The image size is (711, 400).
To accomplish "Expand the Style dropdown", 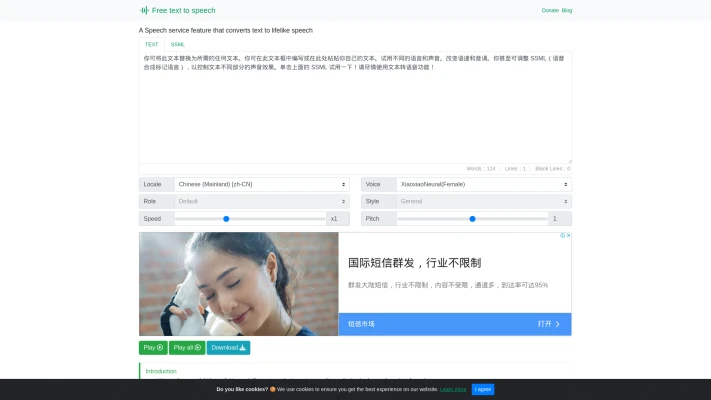I will [484, 201].
